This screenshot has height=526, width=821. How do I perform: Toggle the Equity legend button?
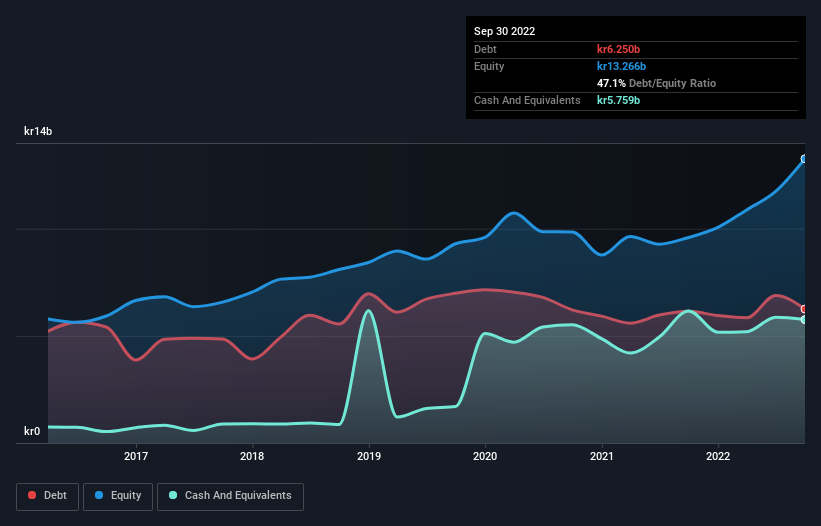coord(118,496)
